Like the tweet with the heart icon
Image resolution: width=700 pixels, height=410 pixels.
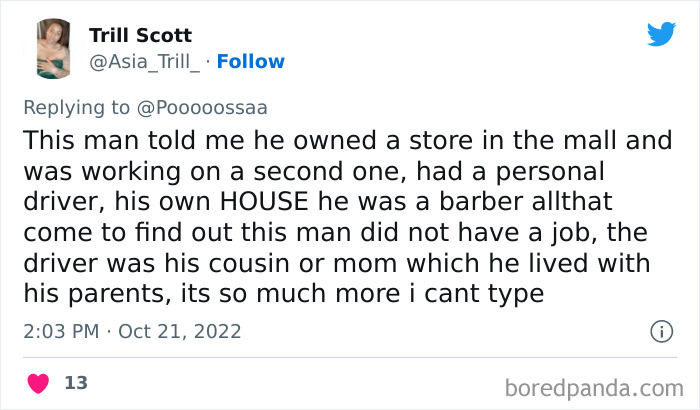(x=39, y=383)
